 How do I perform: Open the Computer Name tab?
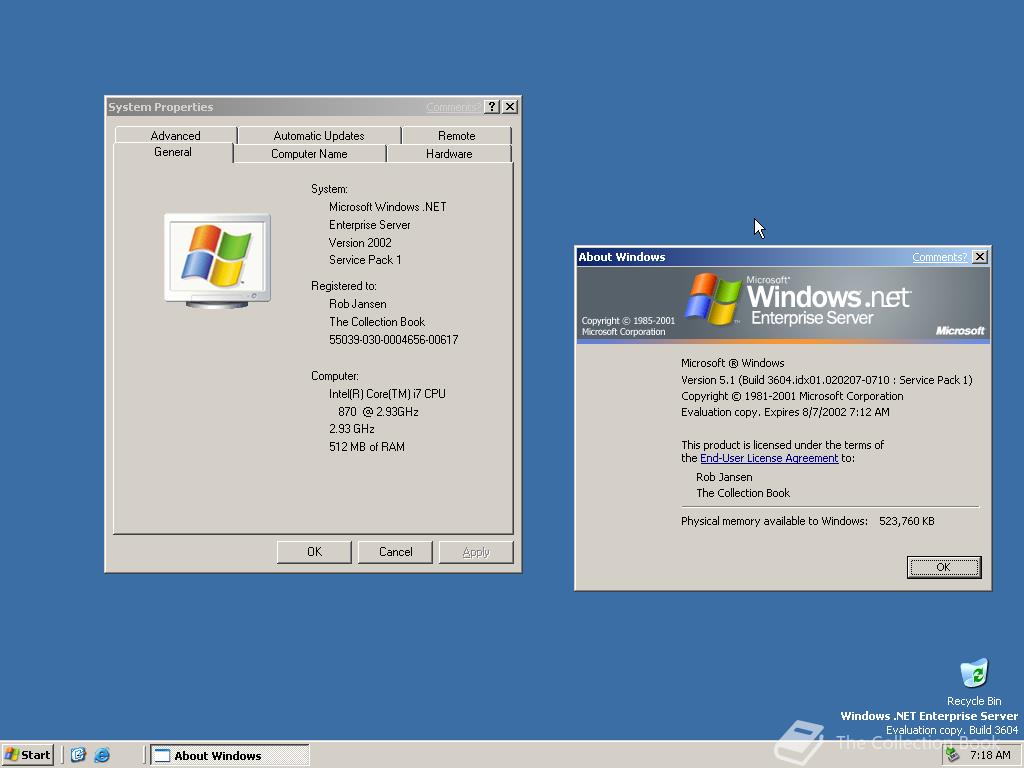[x=310, y=153]
